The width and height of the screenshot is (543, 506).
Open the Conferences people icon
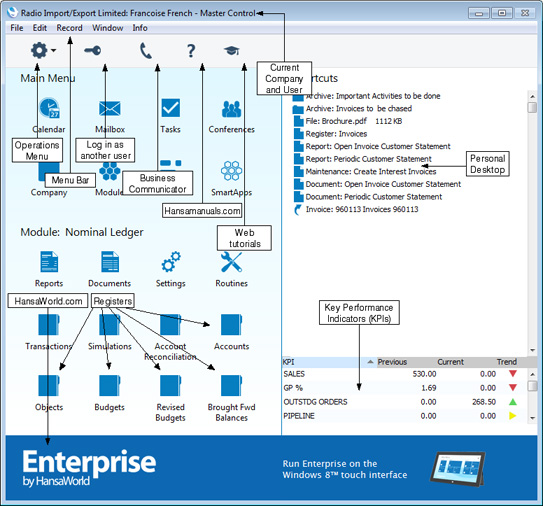[231, 109]
